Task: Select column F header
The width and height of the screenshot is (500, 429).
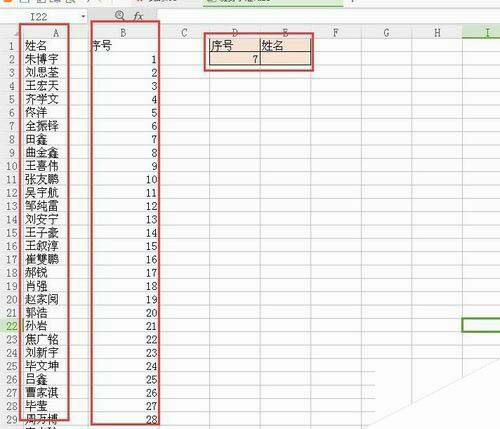Action: pos(336,33)
